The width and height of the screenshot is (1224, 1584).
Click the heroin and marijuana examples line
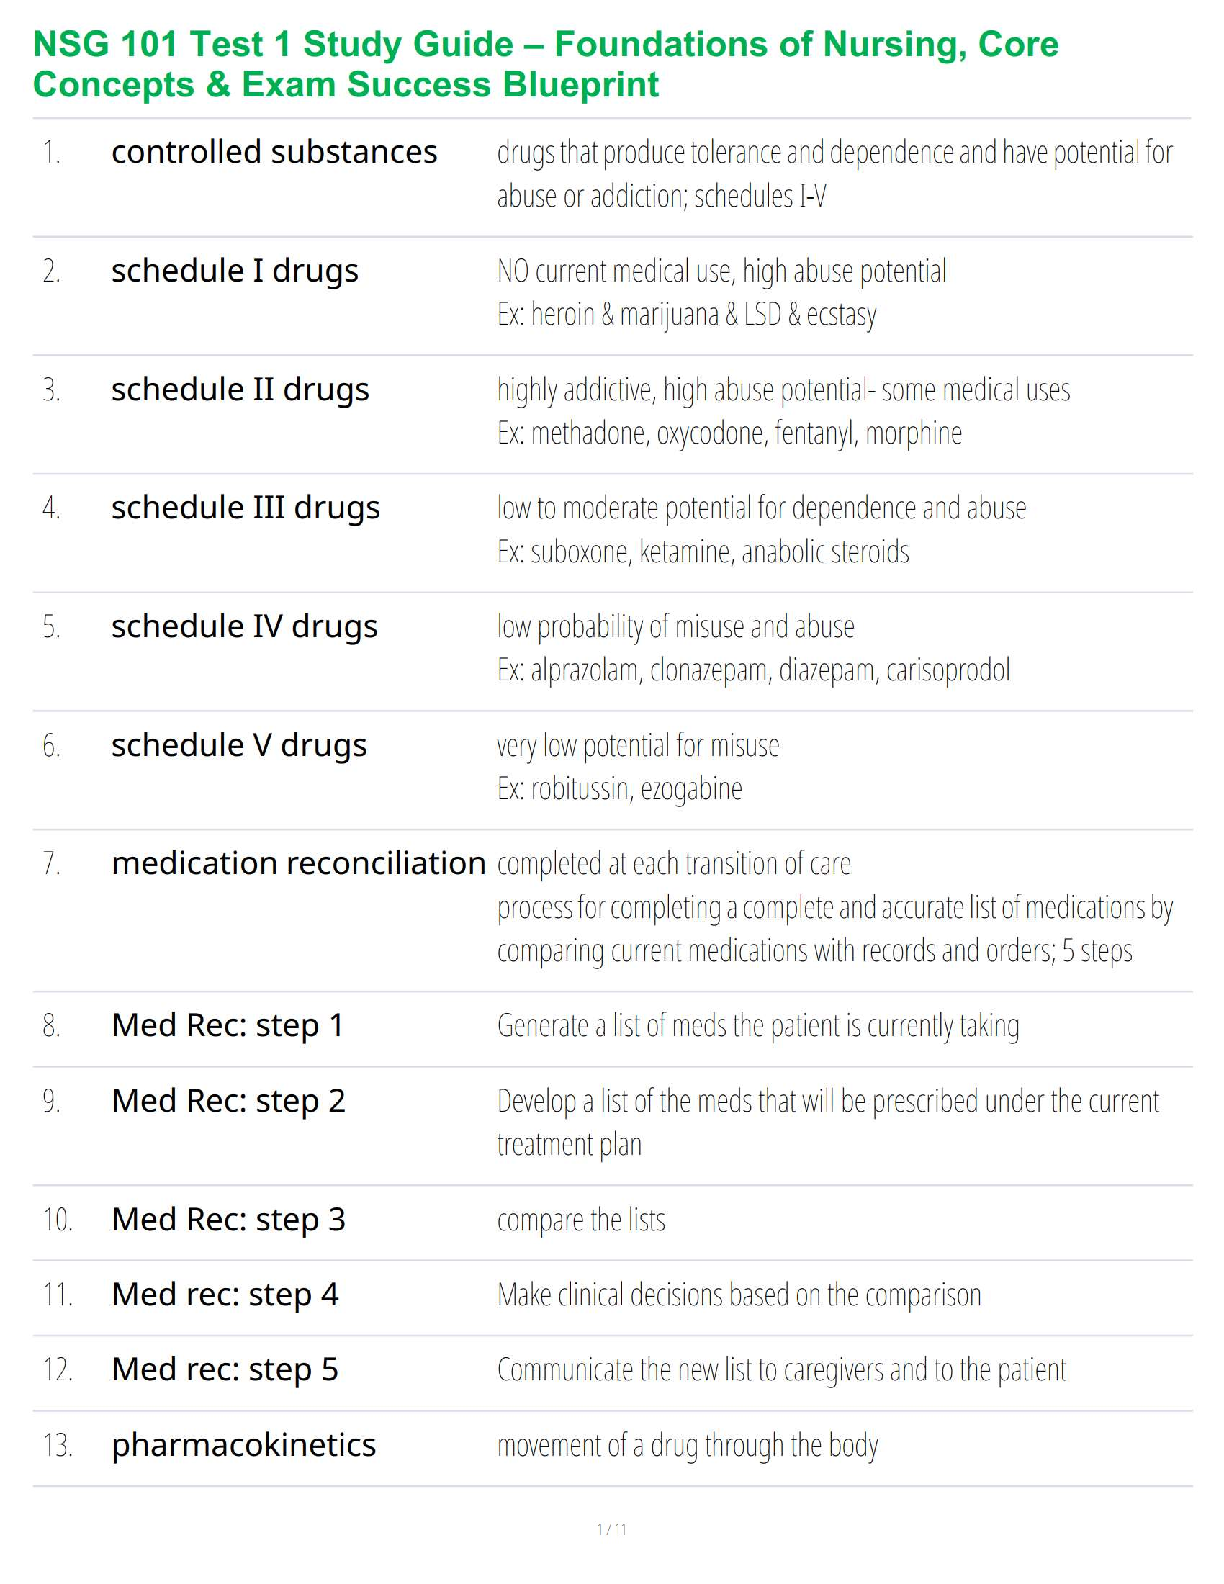pyautogui.click(x=686, y=315)
